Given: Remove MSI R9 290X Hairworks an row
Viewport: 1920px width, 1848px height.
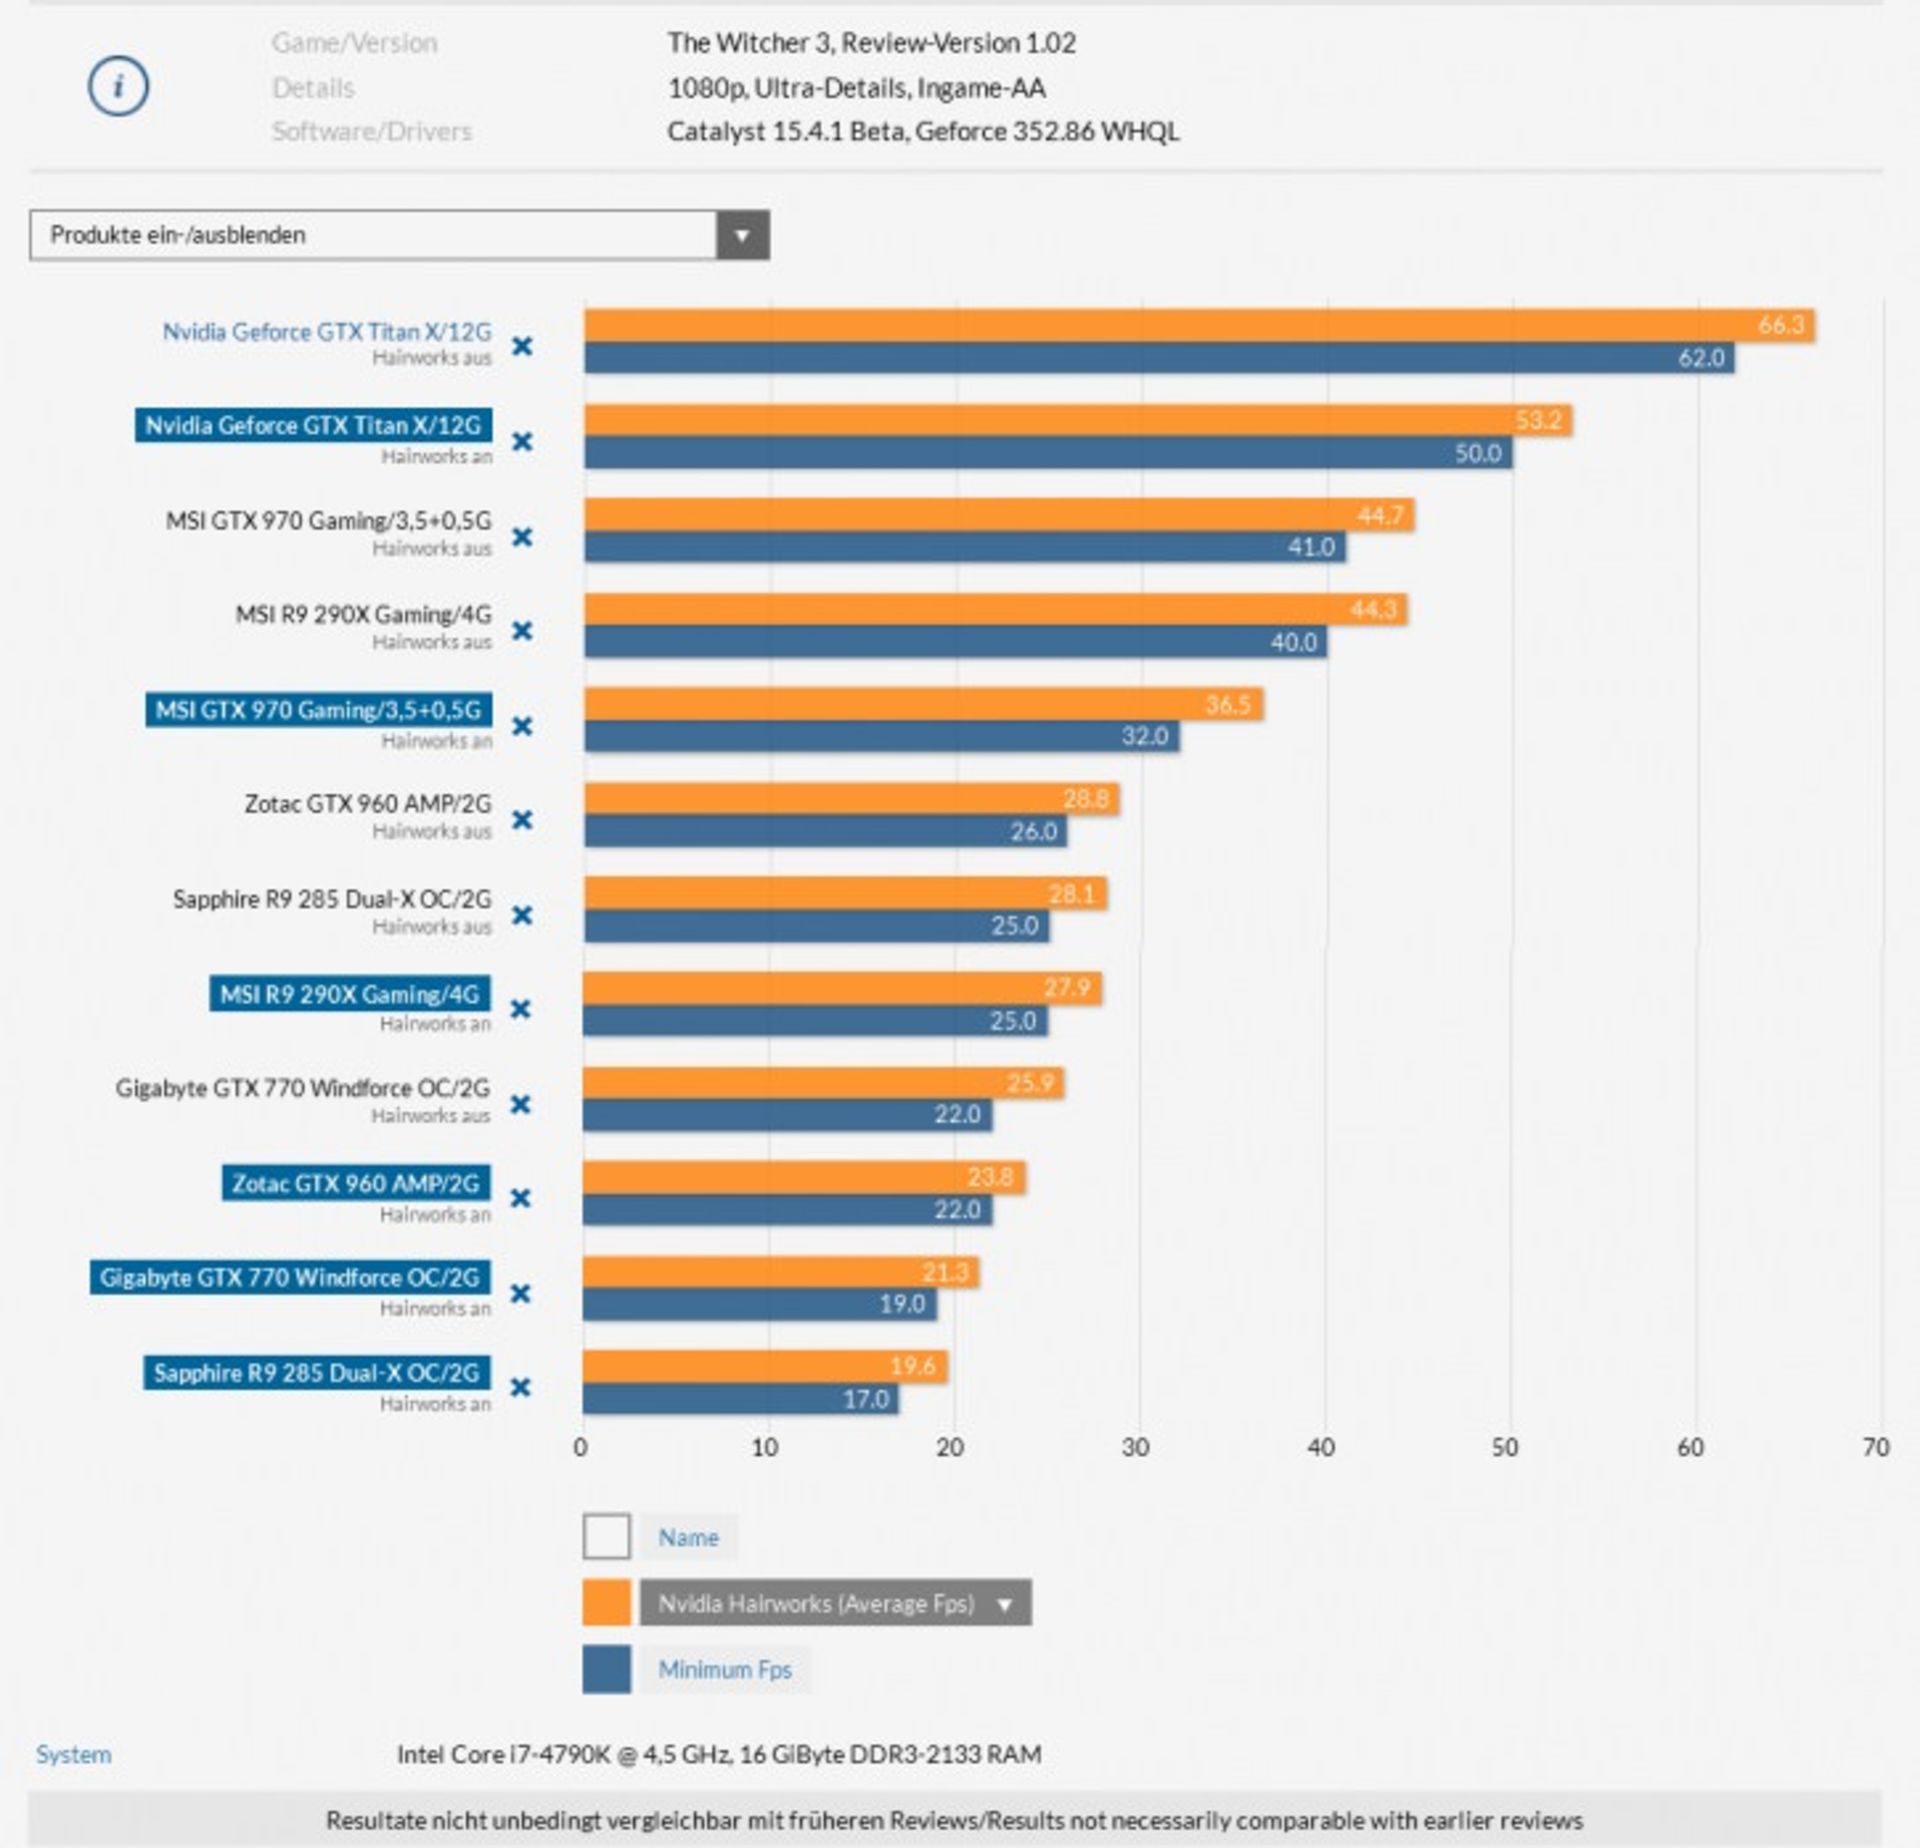Looking at the screenshot, I should [x=521, y=1009].
